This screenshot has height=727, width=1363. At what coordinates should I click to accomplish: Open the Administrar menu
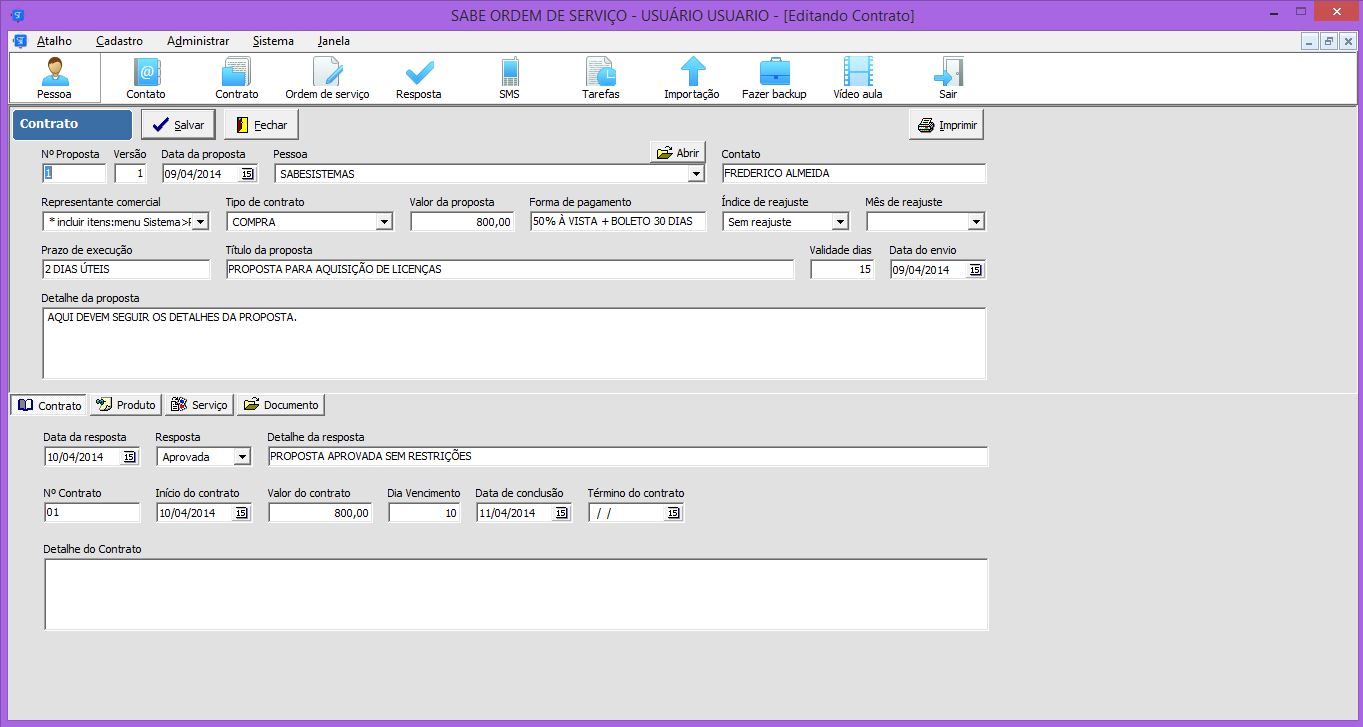click(198, 41)
